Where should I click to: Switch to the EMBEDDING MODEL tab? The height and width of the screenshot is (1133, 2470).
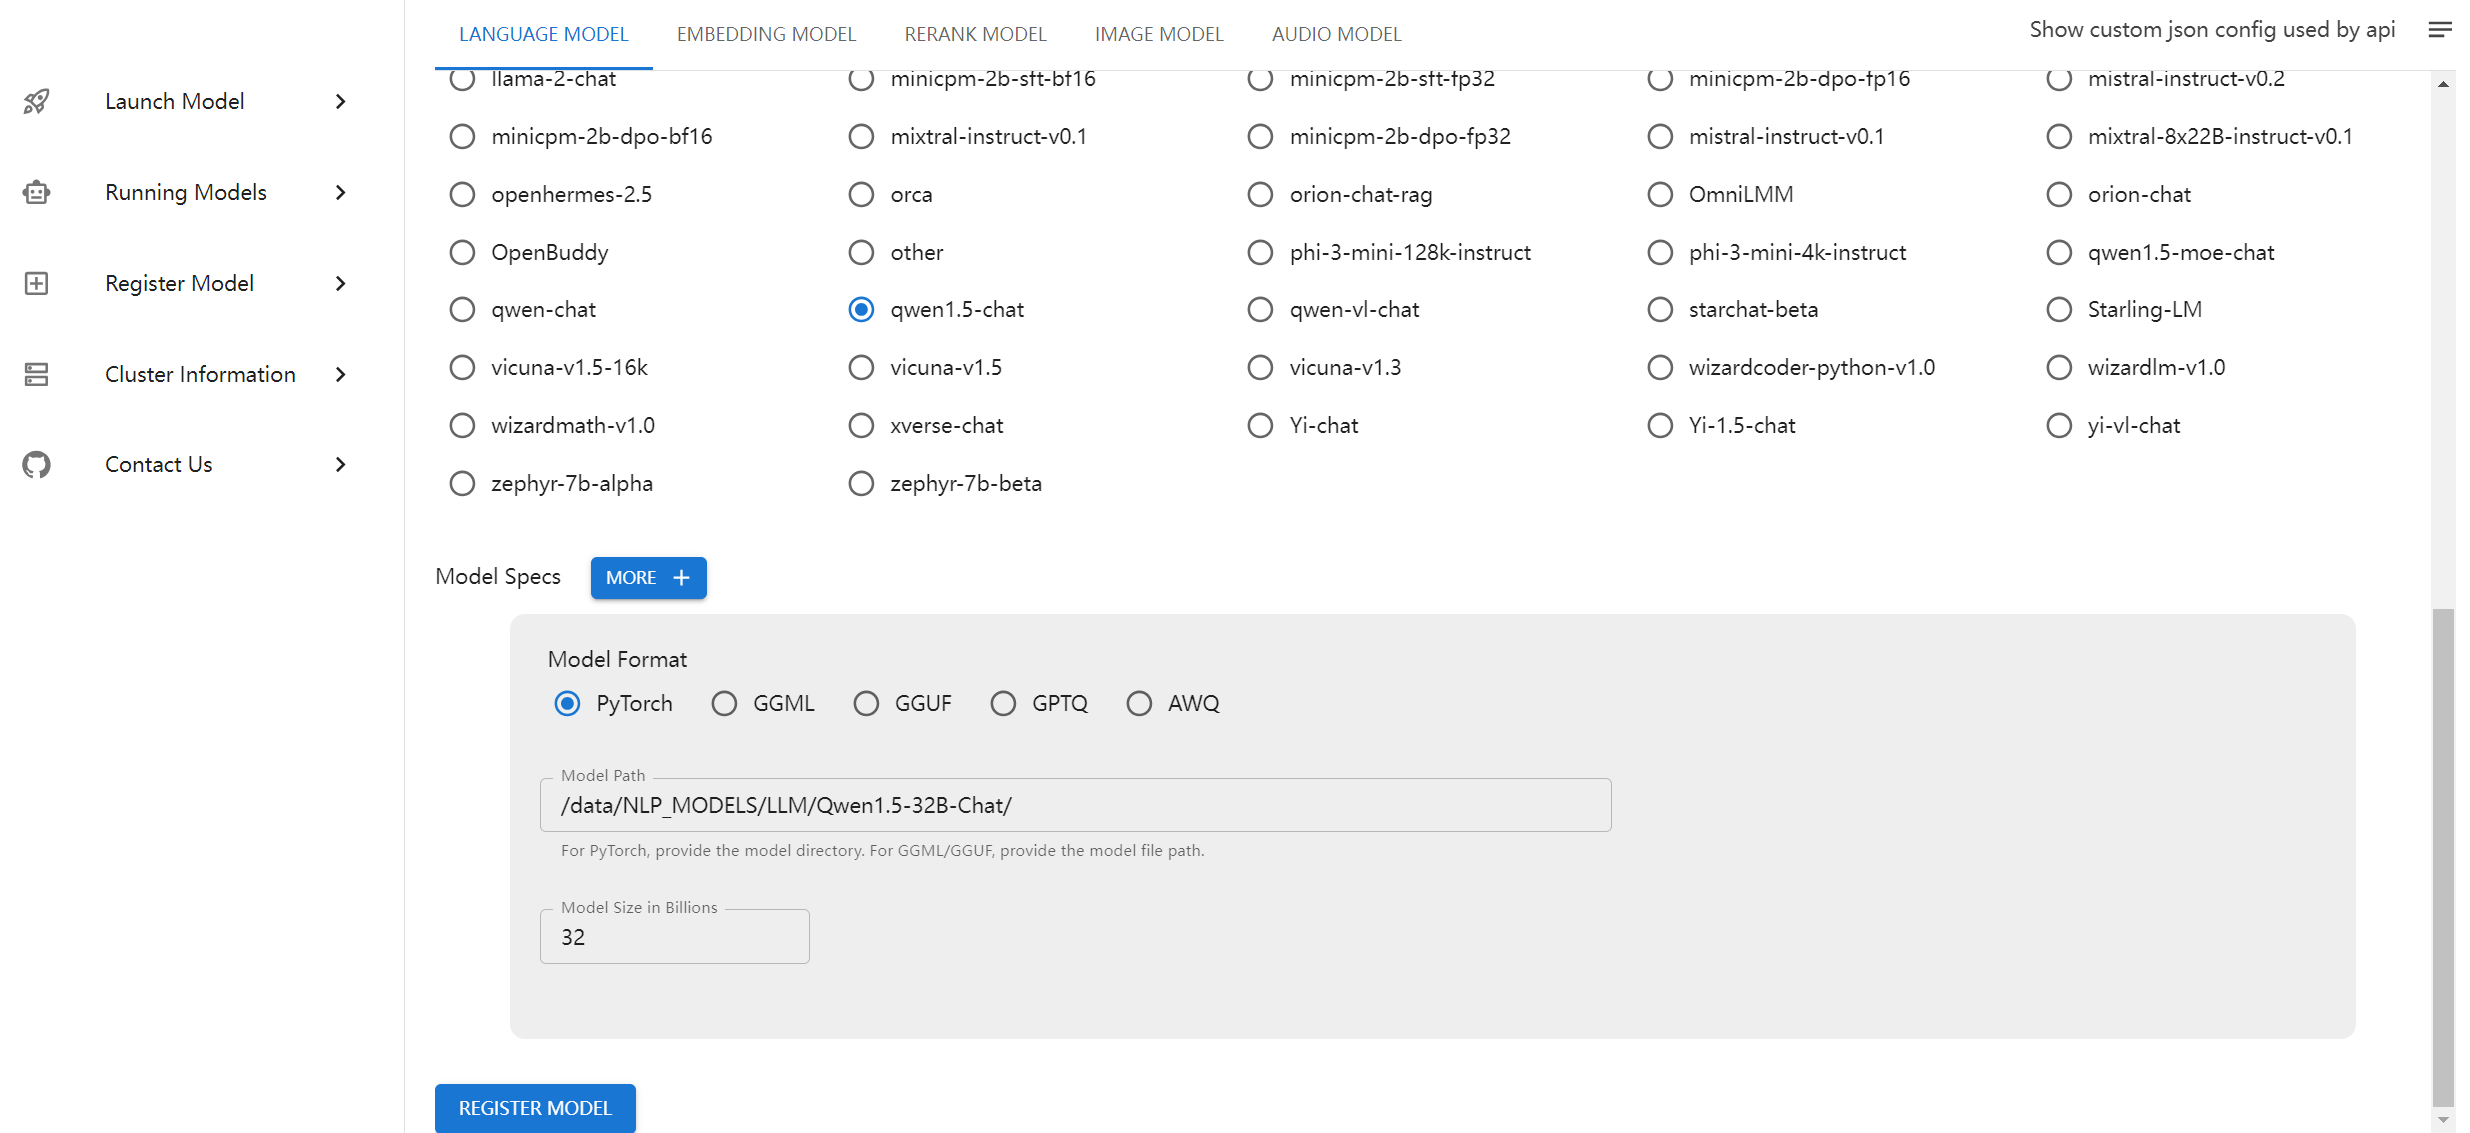766,33
